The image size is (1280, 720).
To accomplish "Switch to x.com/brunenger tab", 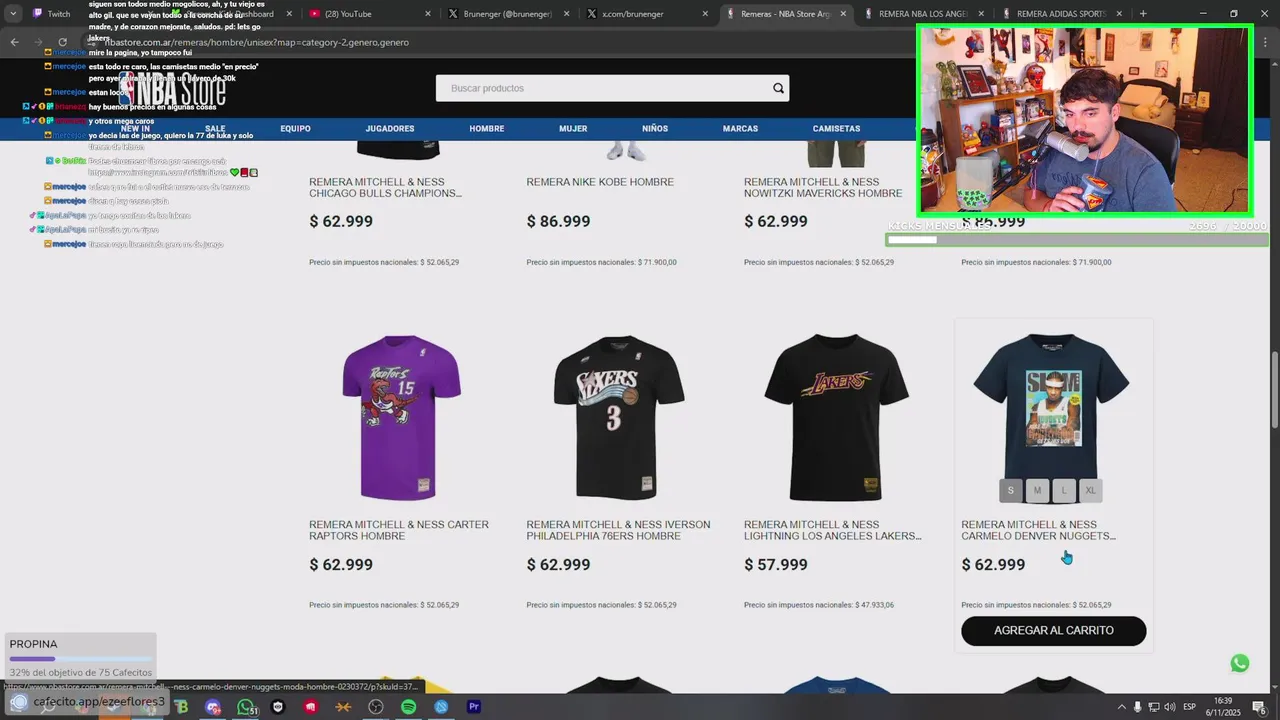I will pos(646,14).
